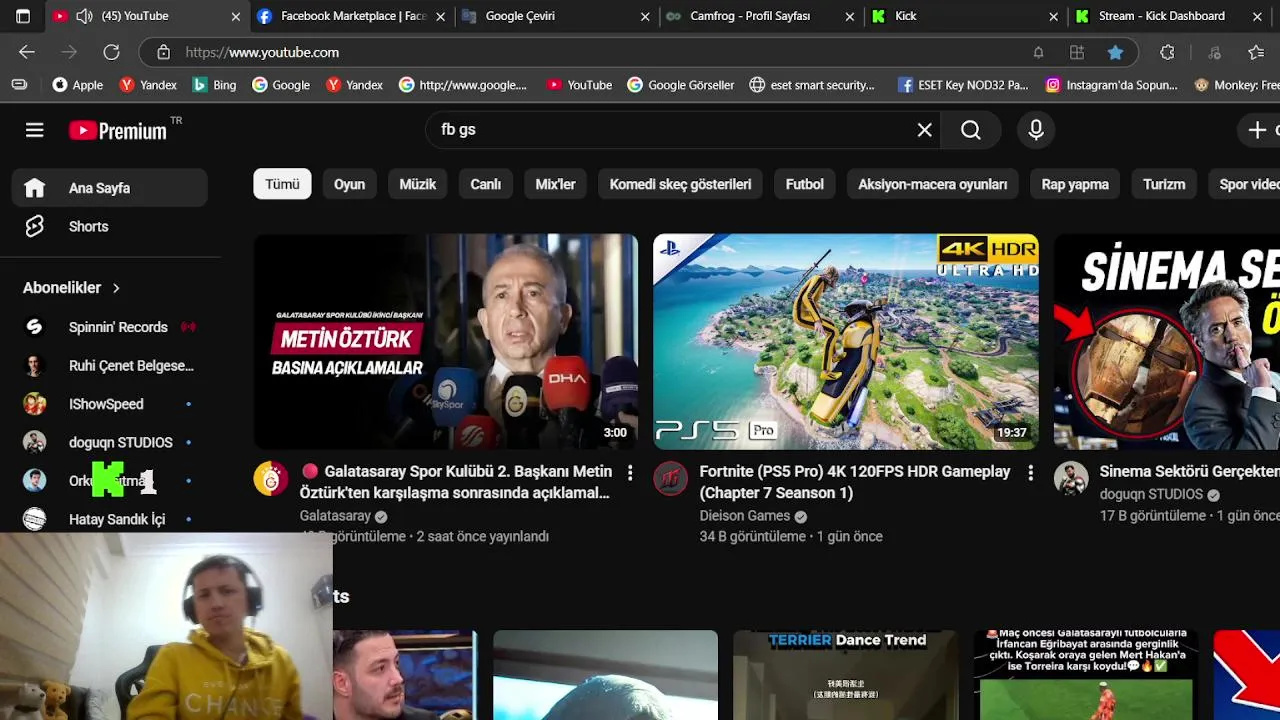
Task: Click the blue favorites star icon
Action: tap(1115, 52)
